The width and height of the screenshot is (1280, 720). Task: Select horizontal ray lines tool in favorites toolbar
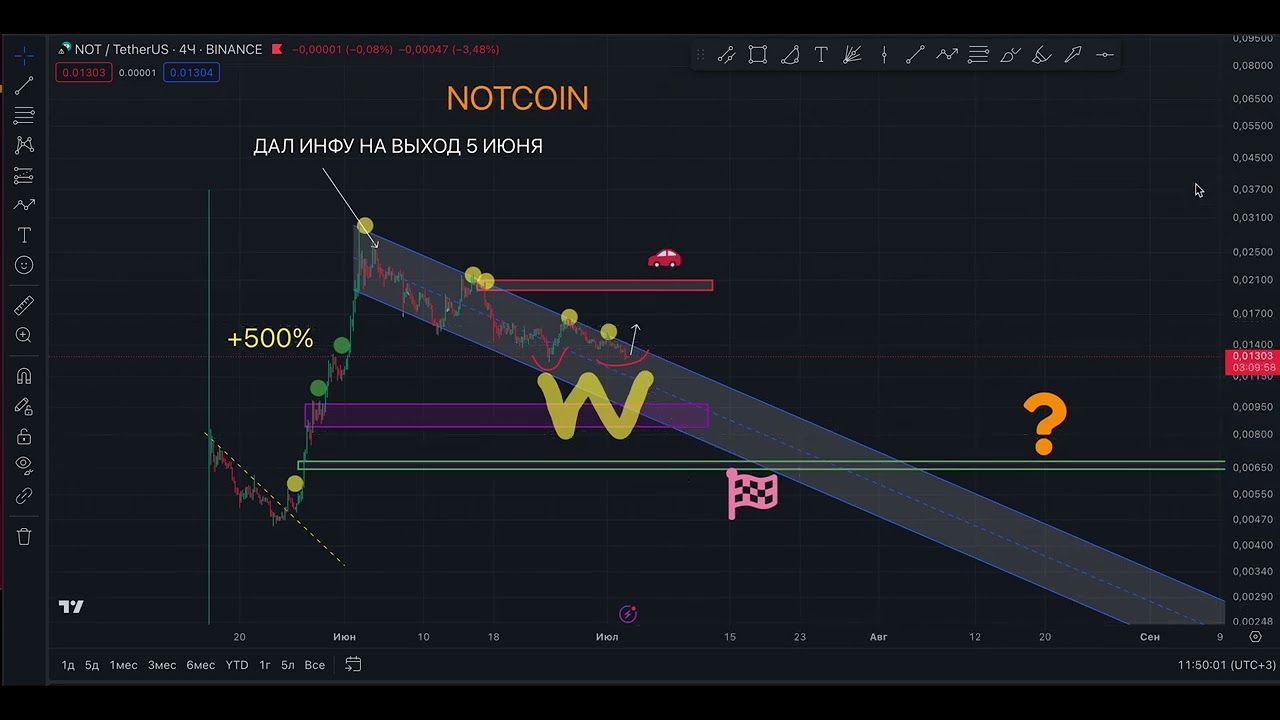[978, 55]
